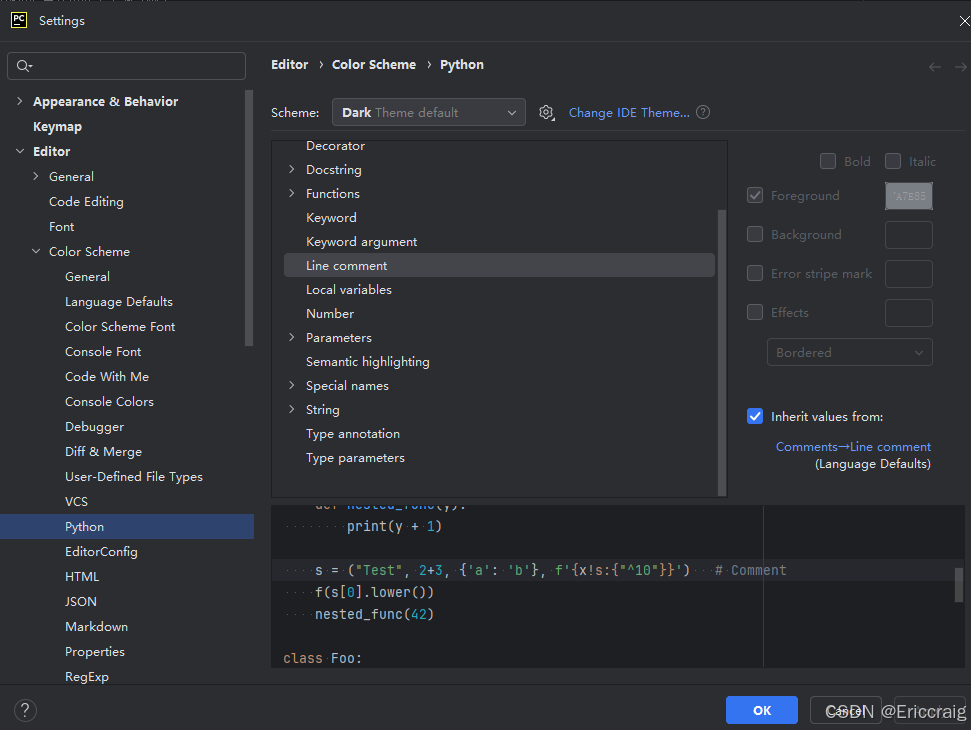This screenshot has height=730, width=971.
Task: Enable the Bold checkbox
Action: [827, 161]
